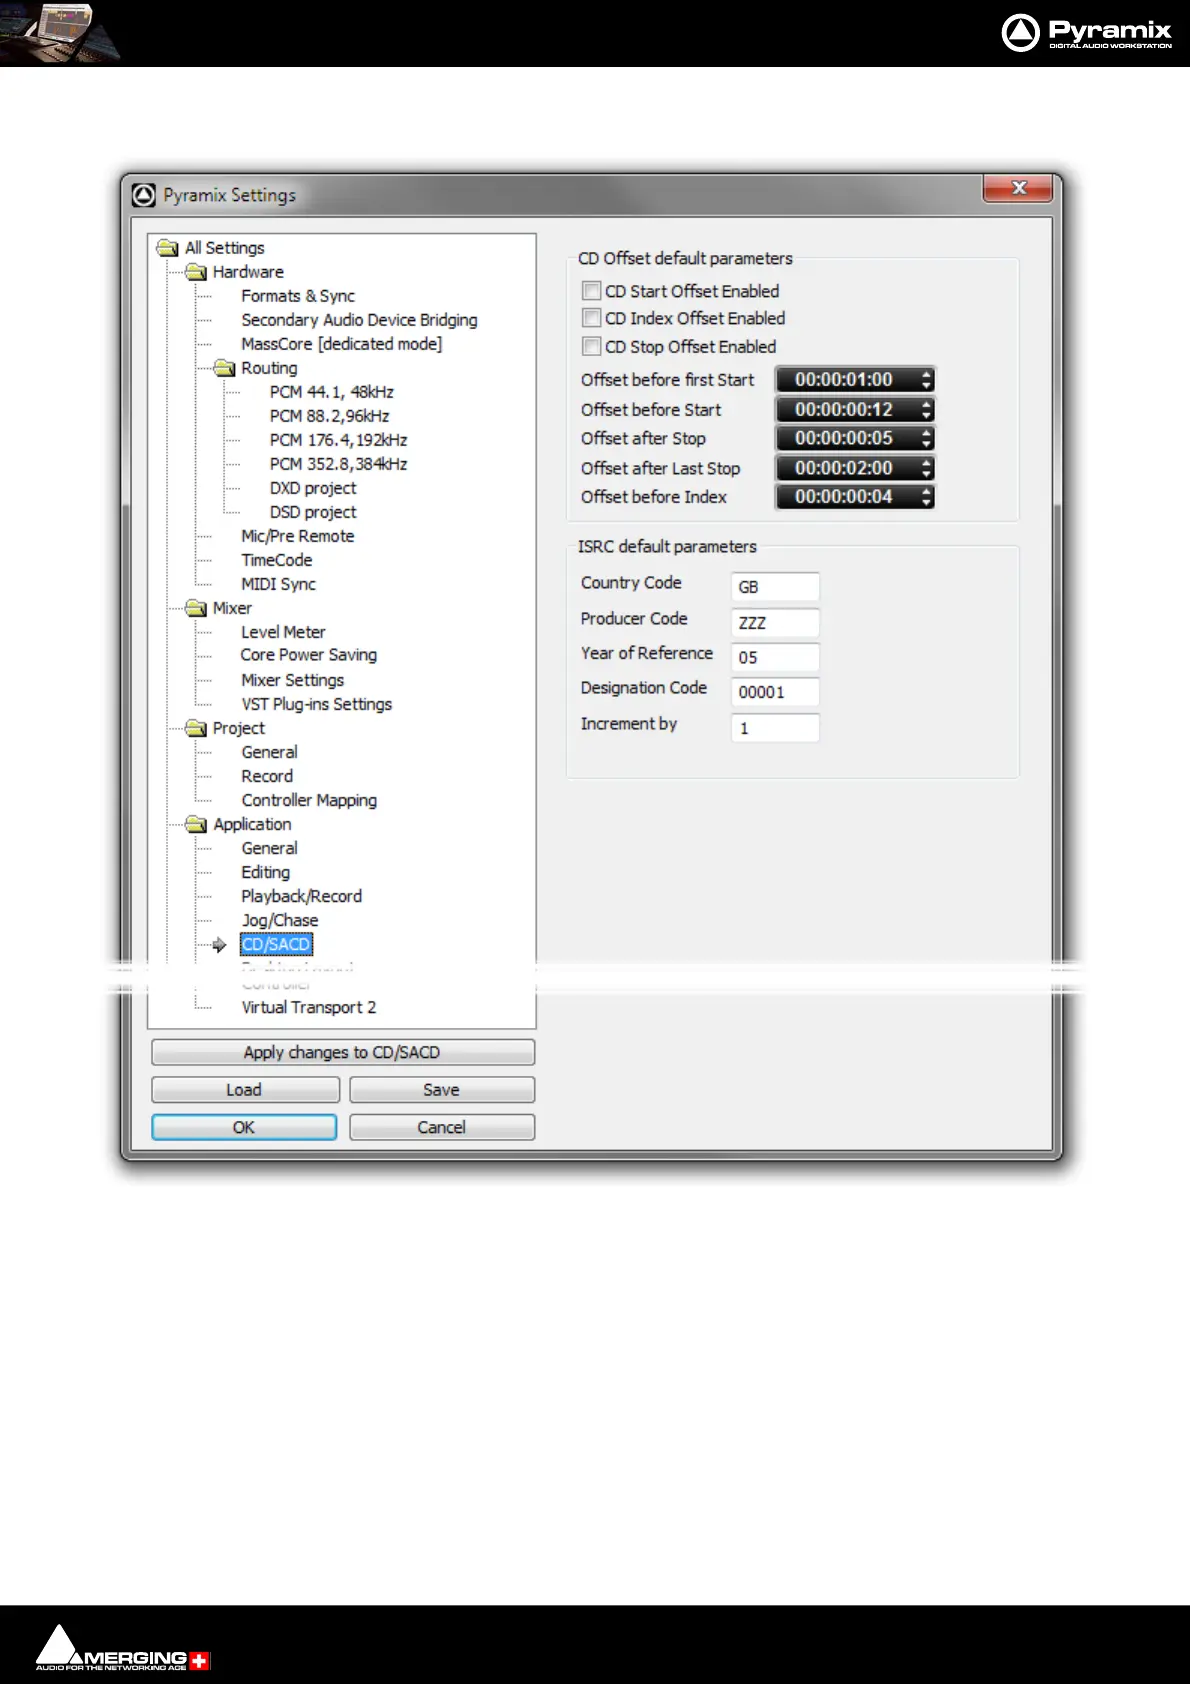Open DSD project routing
This screenshot has height=1684, width=1190.
313,512
